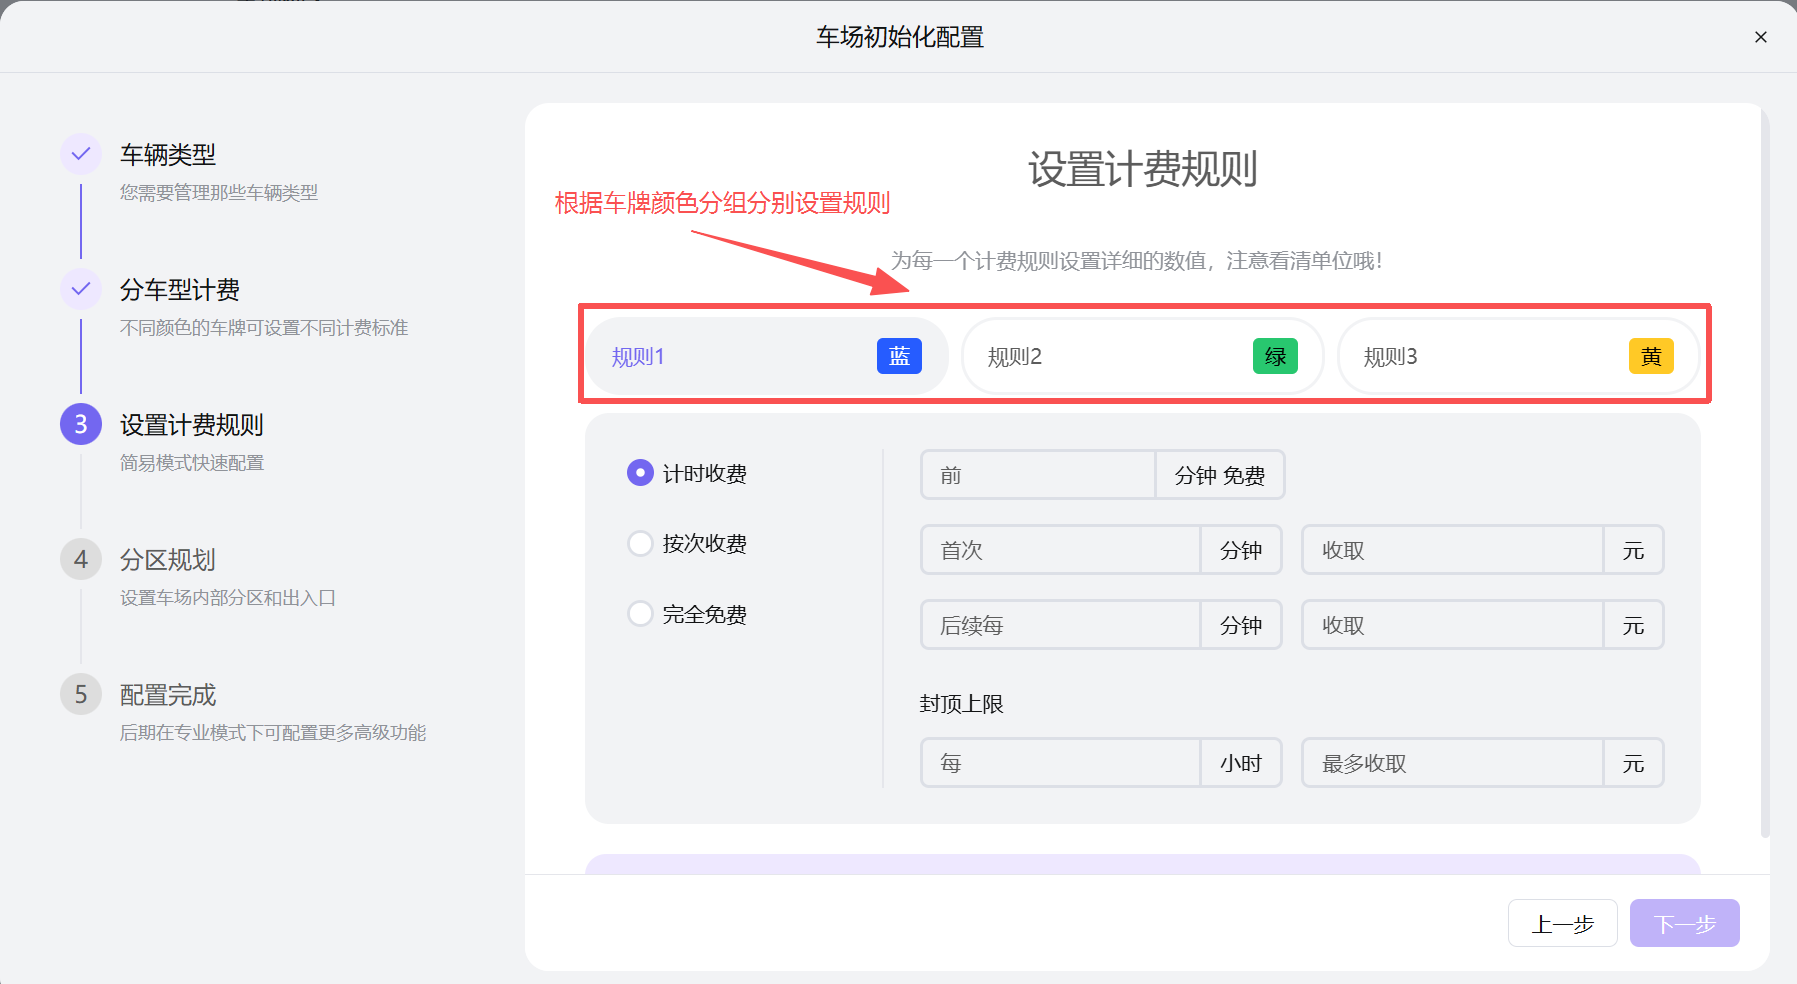Click the blue 蓝 plate color badge on 规则1
Image resolution: width=1797 pixels, height=984 pixels.
(897, 355)
